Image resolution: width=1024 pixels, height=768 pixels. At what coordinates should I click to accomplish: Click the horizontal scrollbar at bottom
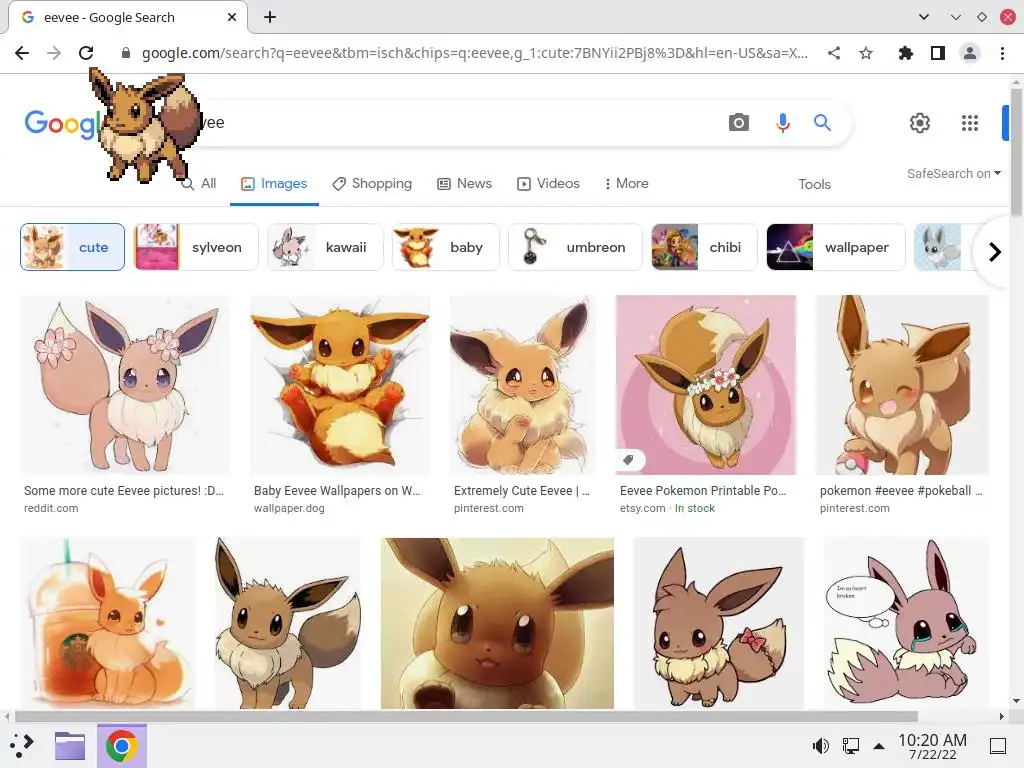[x=466, y=716]
